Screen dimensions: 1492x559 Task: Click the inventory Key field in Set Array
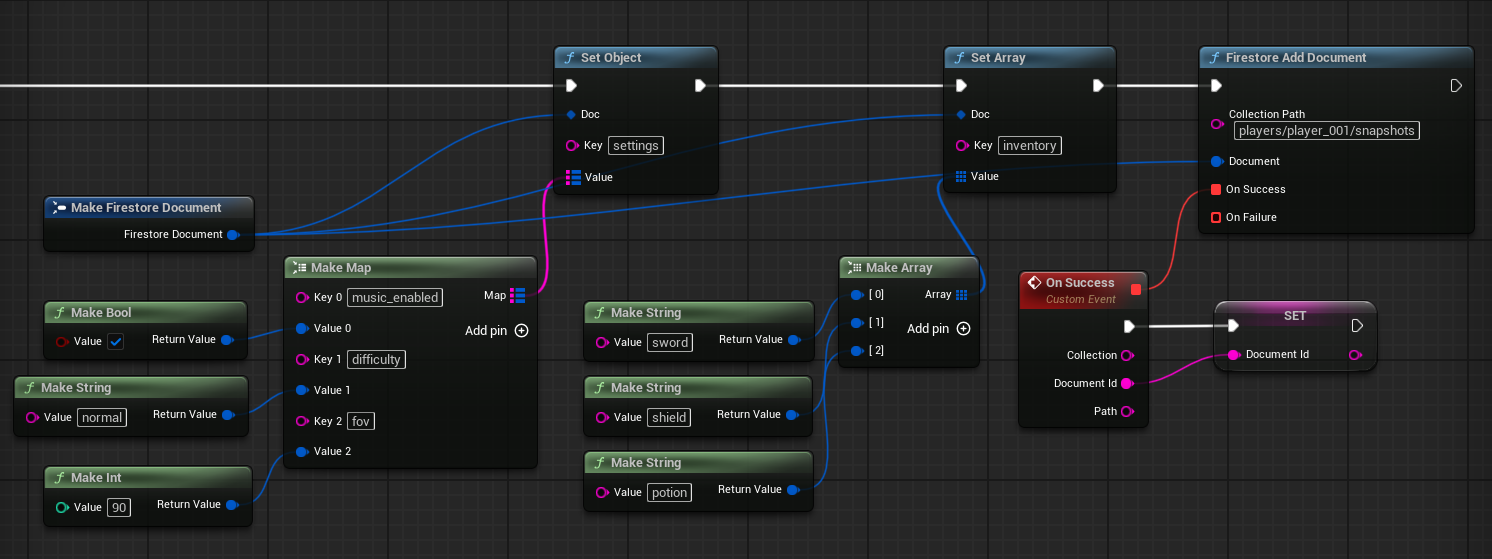tap(1029, 146)
